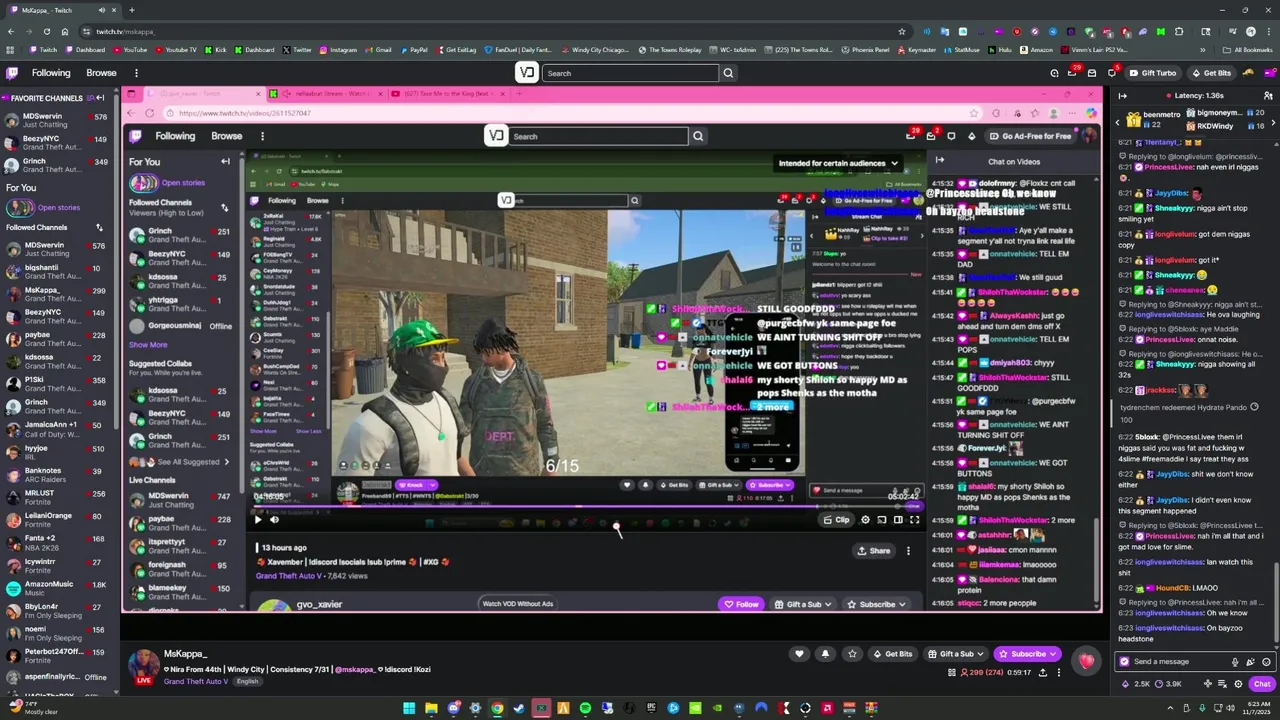The height and width of the screenshot is (720, 1280).
Task: Click the magnifier search button
Action: [728, 73]
